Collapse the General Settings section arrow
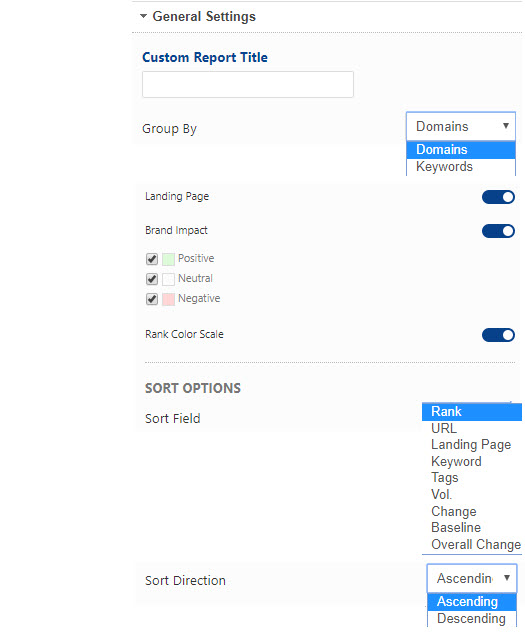 coord(143,16)
